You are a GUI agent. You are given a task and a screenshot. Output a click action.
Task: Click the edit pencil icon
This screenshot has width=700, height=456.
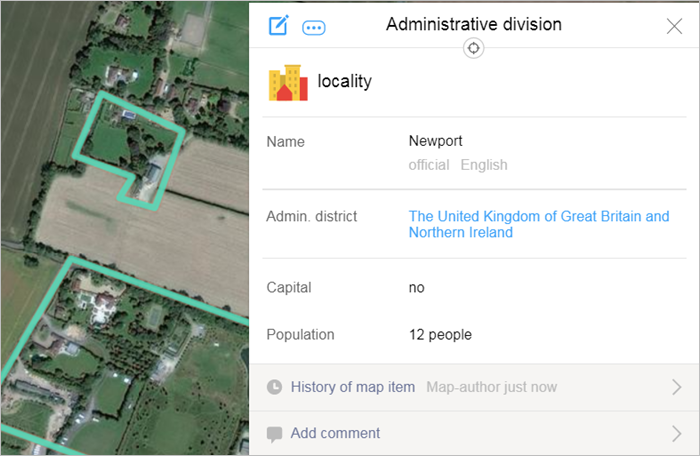(x=278, y=26)
